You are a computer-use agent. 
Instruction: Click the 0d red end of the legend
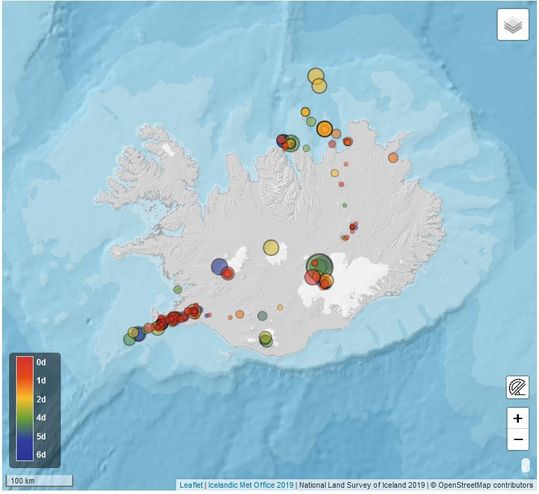(25, 362)
